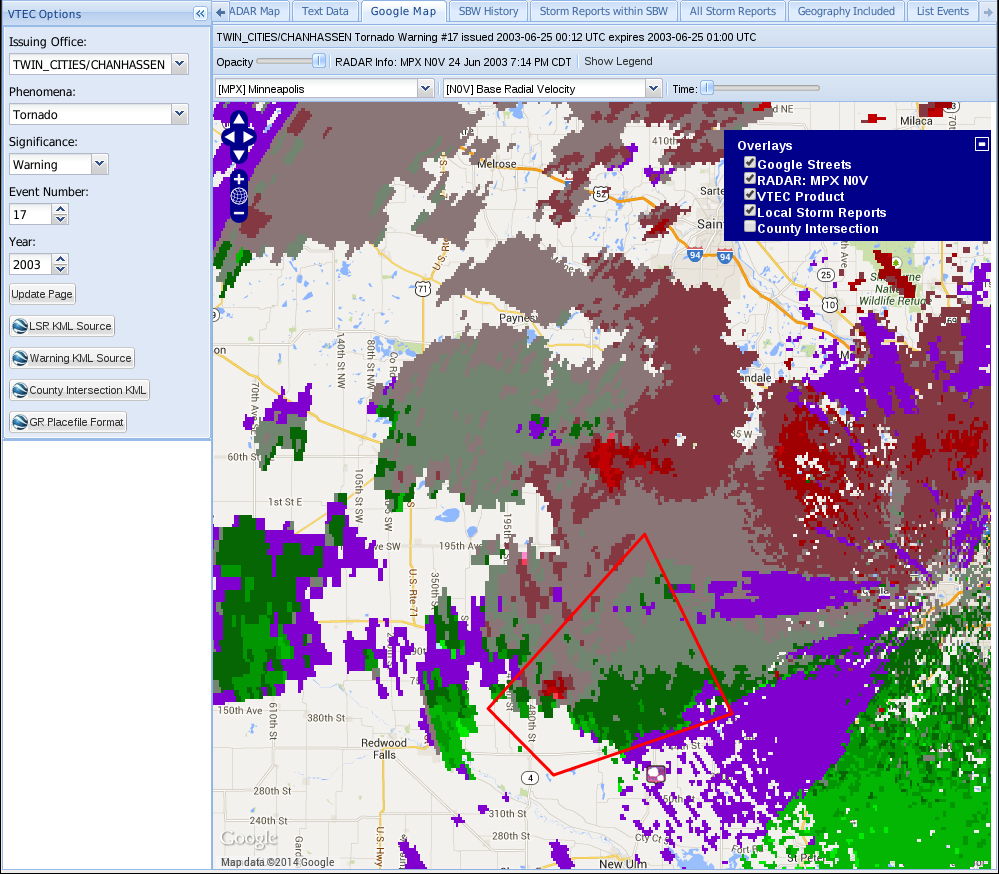The width and height of the screenshot is (999, 874).
Task: Minimize the Overlays panel
Action: pyautogui.click(x=982, y=145)
